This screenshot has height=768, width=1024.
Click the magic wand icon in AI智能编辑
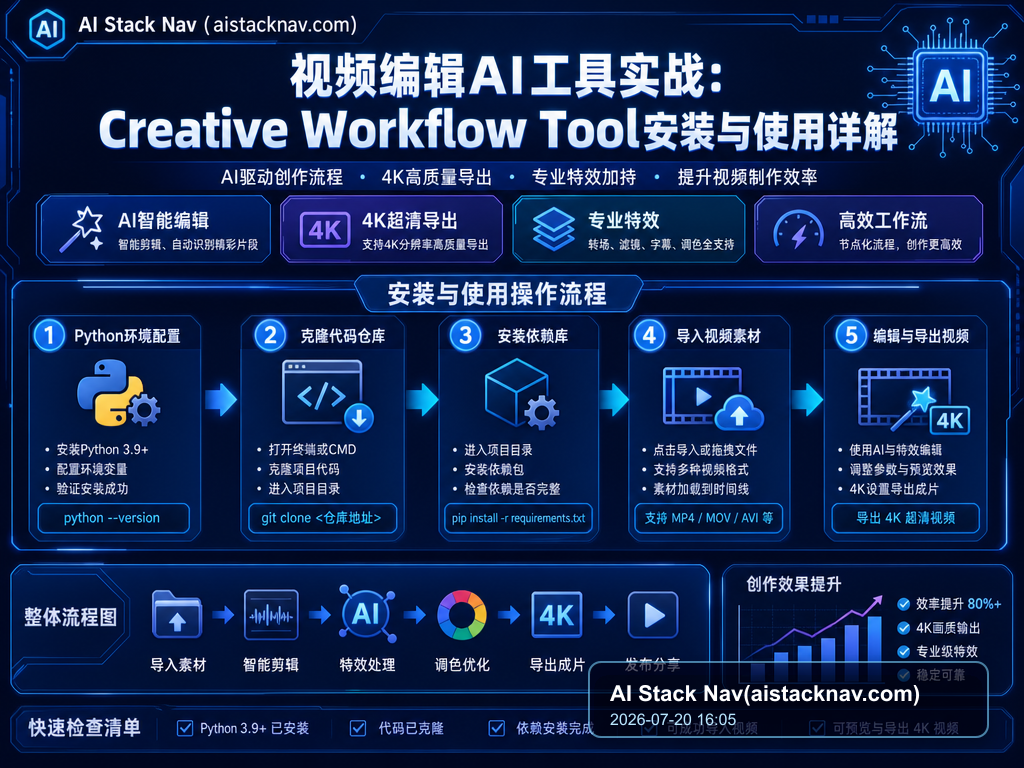tap(82, 229)
